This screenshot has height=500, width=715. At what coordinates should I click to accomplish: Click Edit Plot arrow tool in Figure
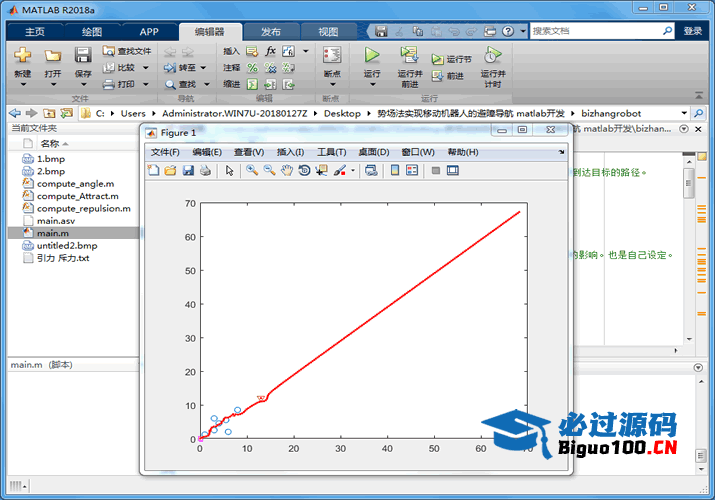click(229, 170)
